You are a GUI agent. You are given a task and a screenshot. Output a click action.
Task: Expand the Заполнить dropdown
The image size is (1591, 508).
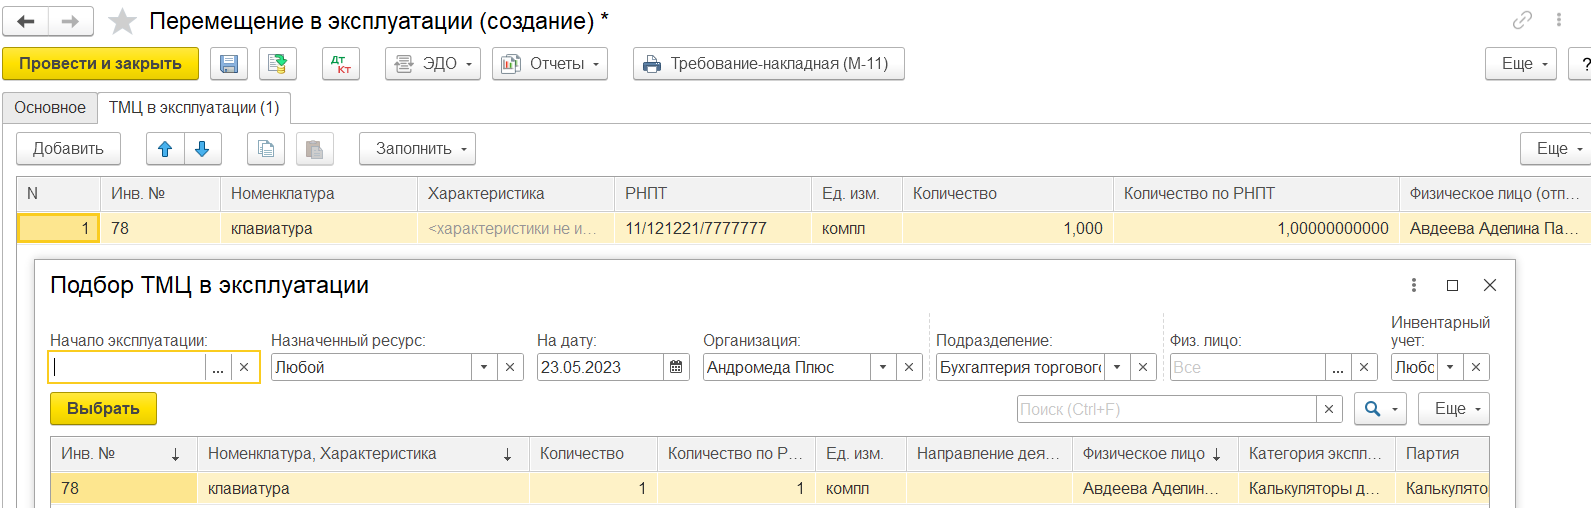pos(417,149)
